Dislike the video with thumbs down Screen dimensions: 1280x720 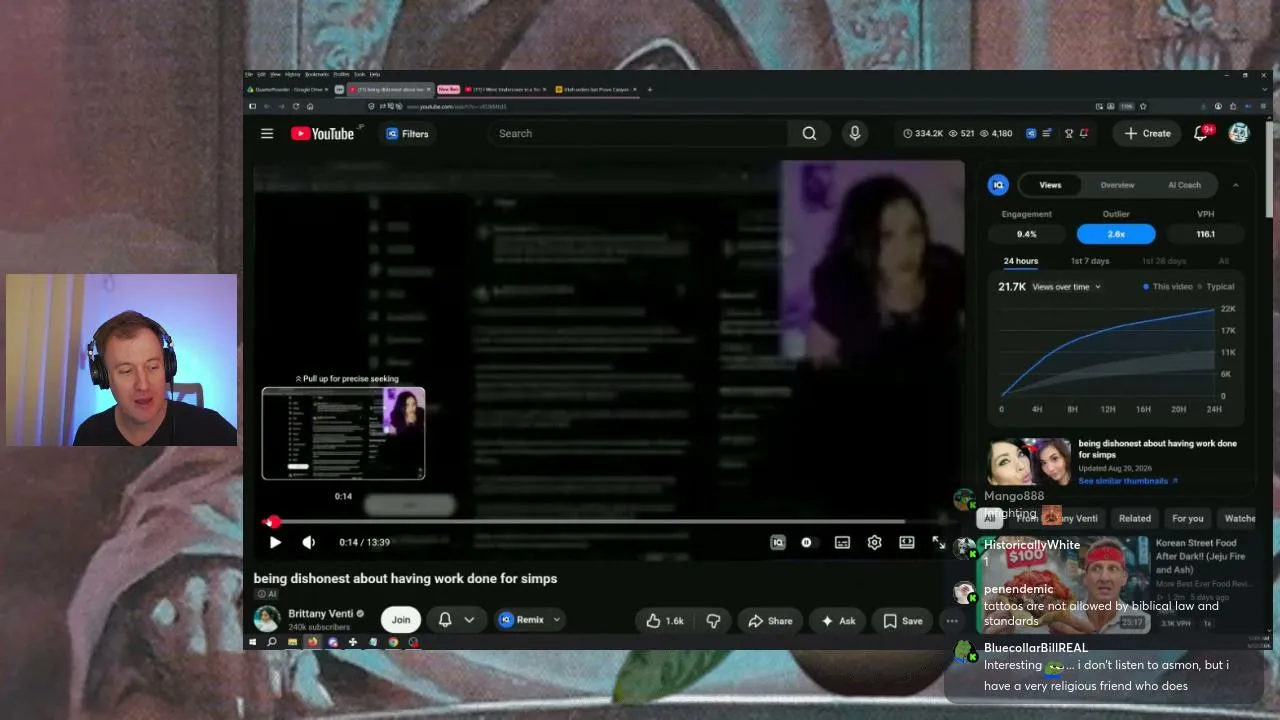click(x=713, y=621)
